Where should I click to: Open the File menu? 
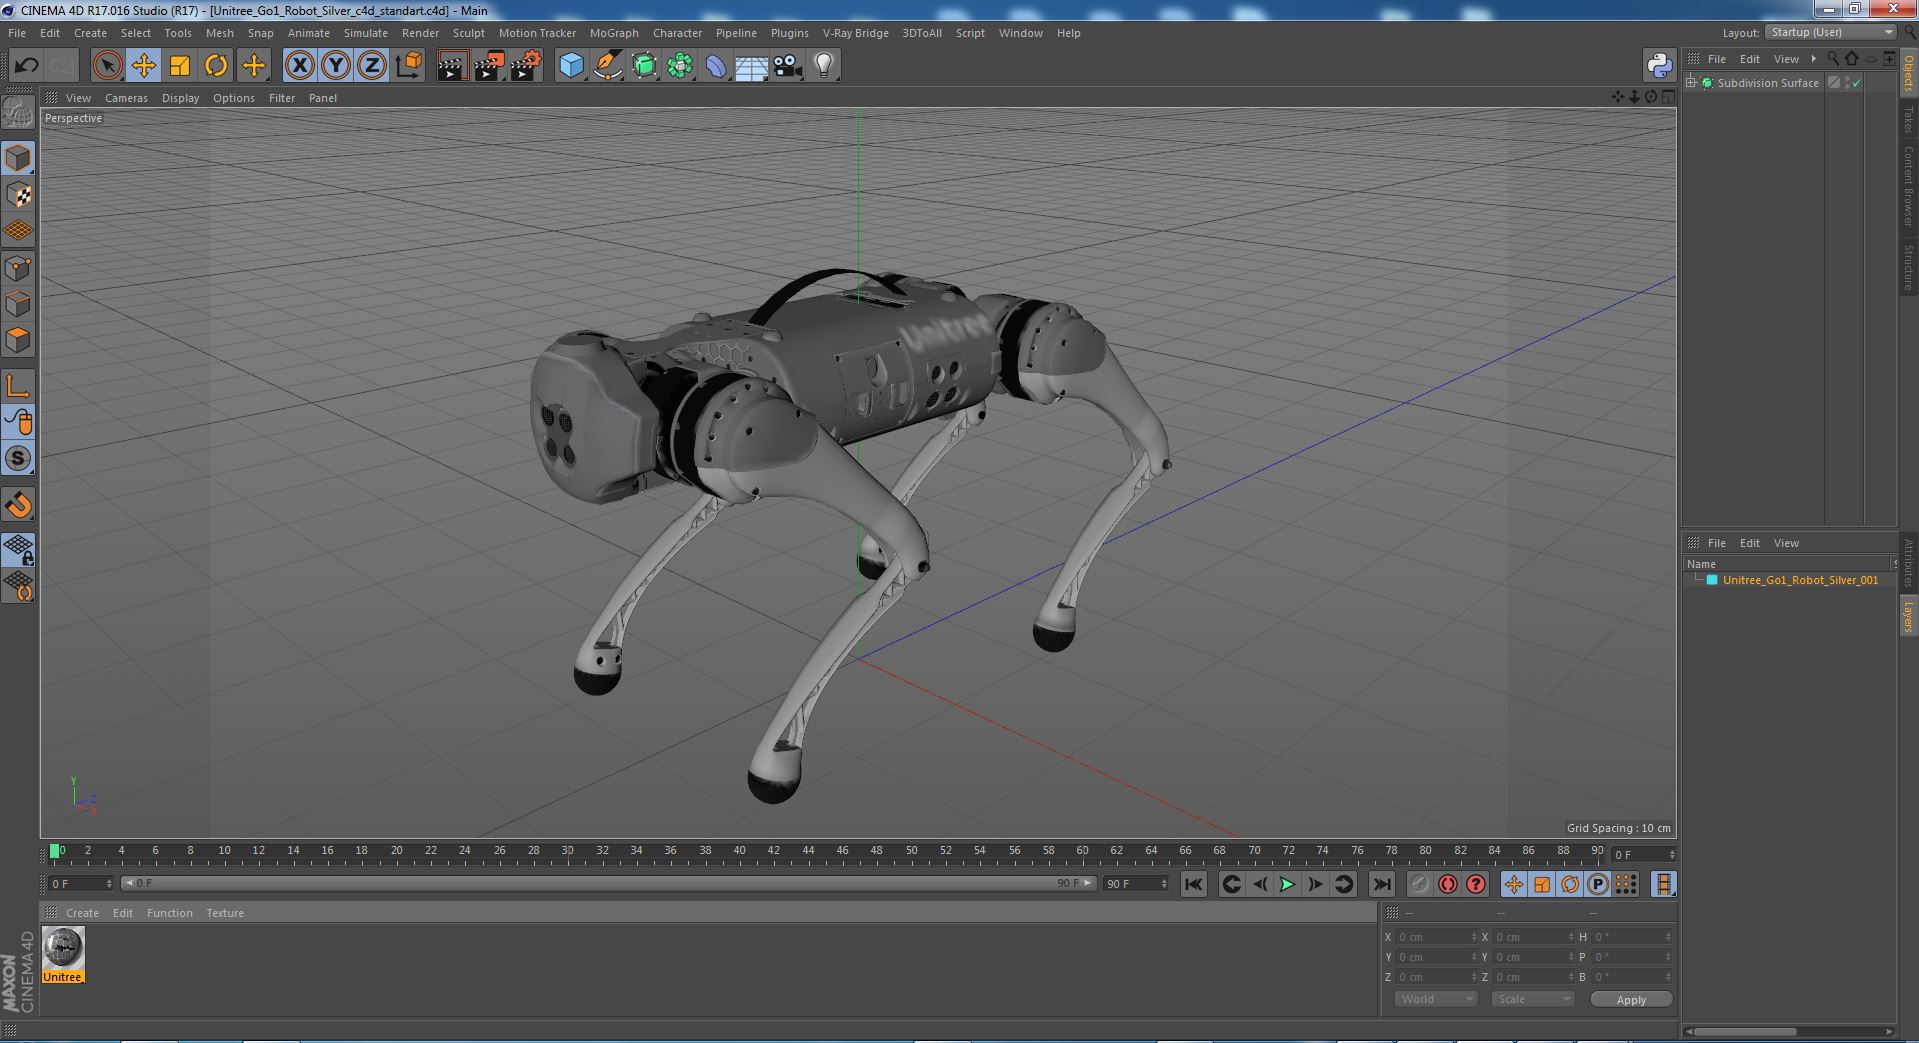17,33
